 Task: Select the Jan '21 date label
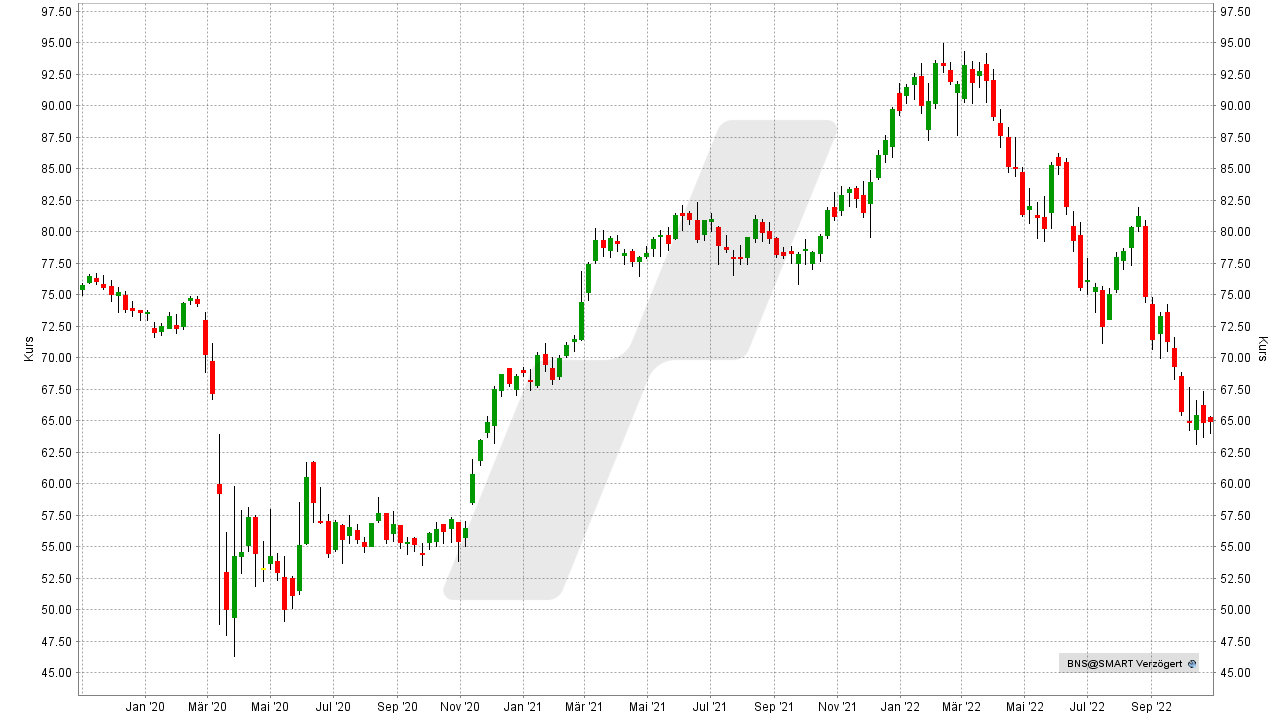point(522,707)
